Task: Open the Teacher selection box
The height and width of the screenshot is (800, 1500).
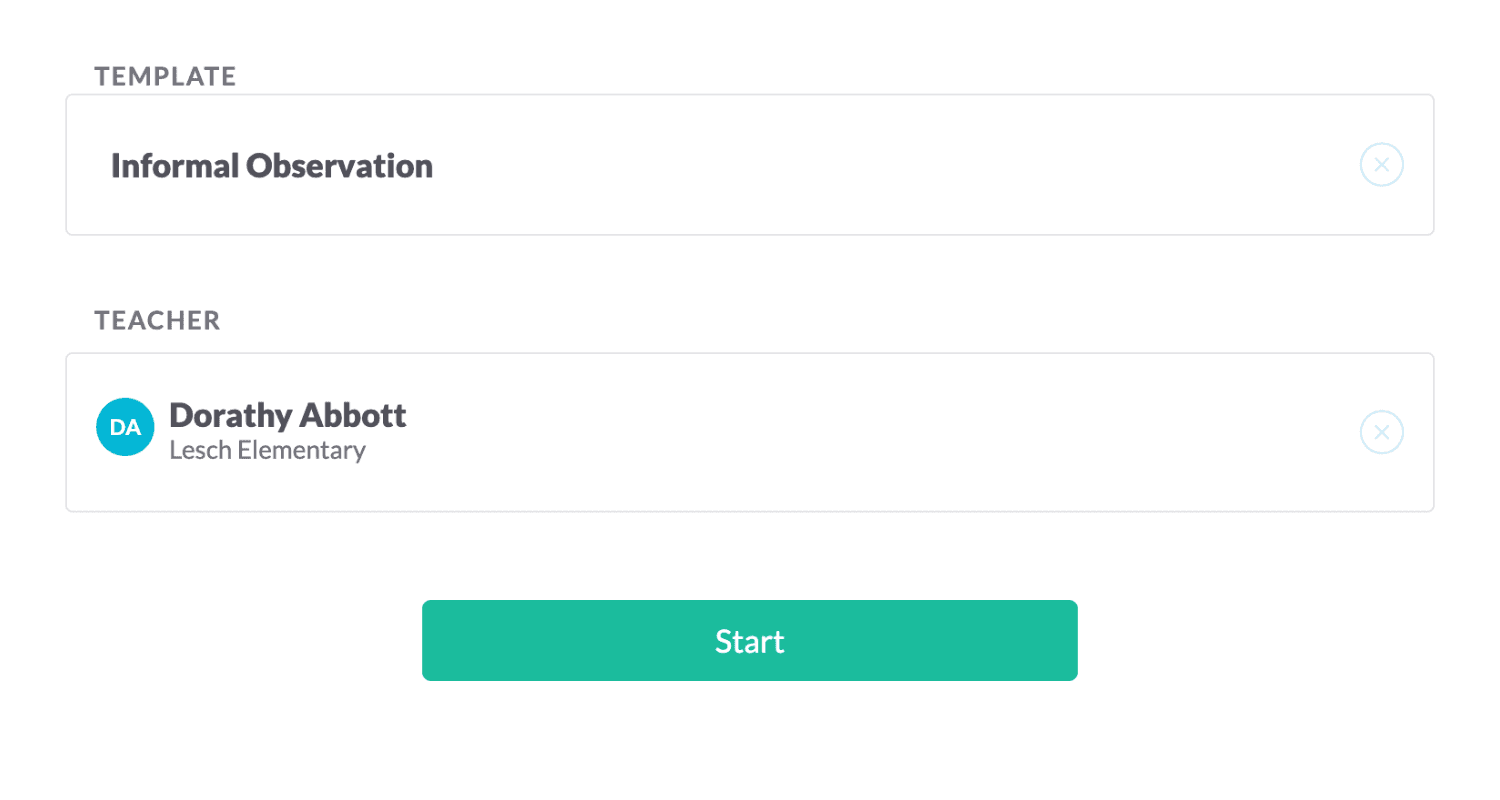Action: (x=749, y=432)
